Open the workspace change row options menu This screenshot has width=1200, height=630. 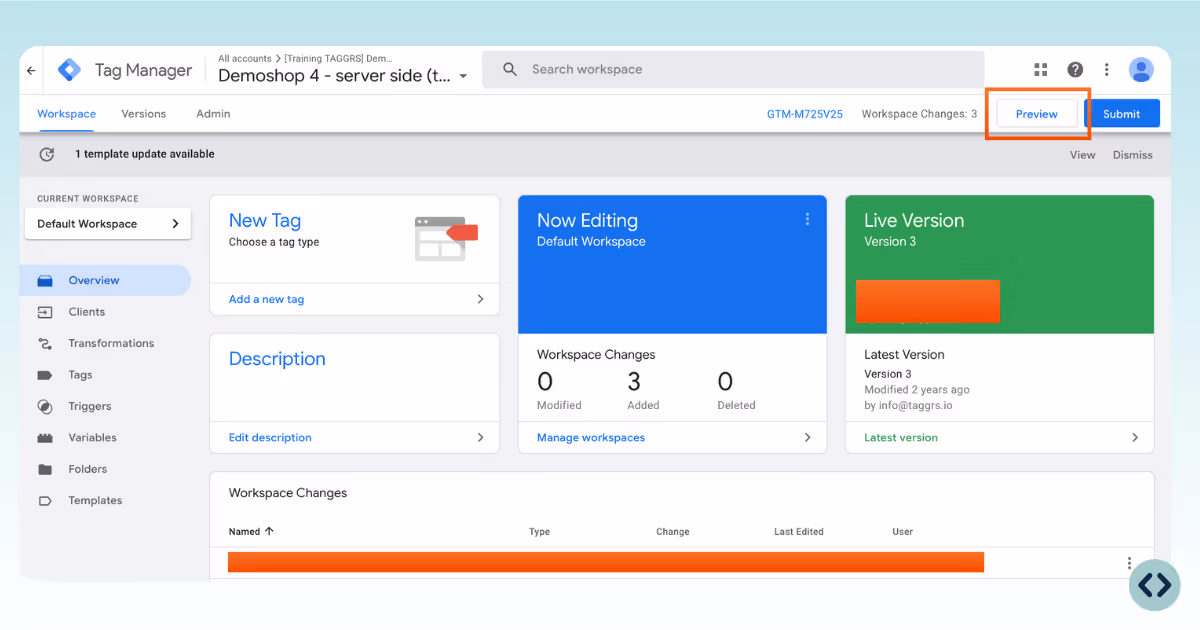pyautogui.click(x=1129, y=563)
